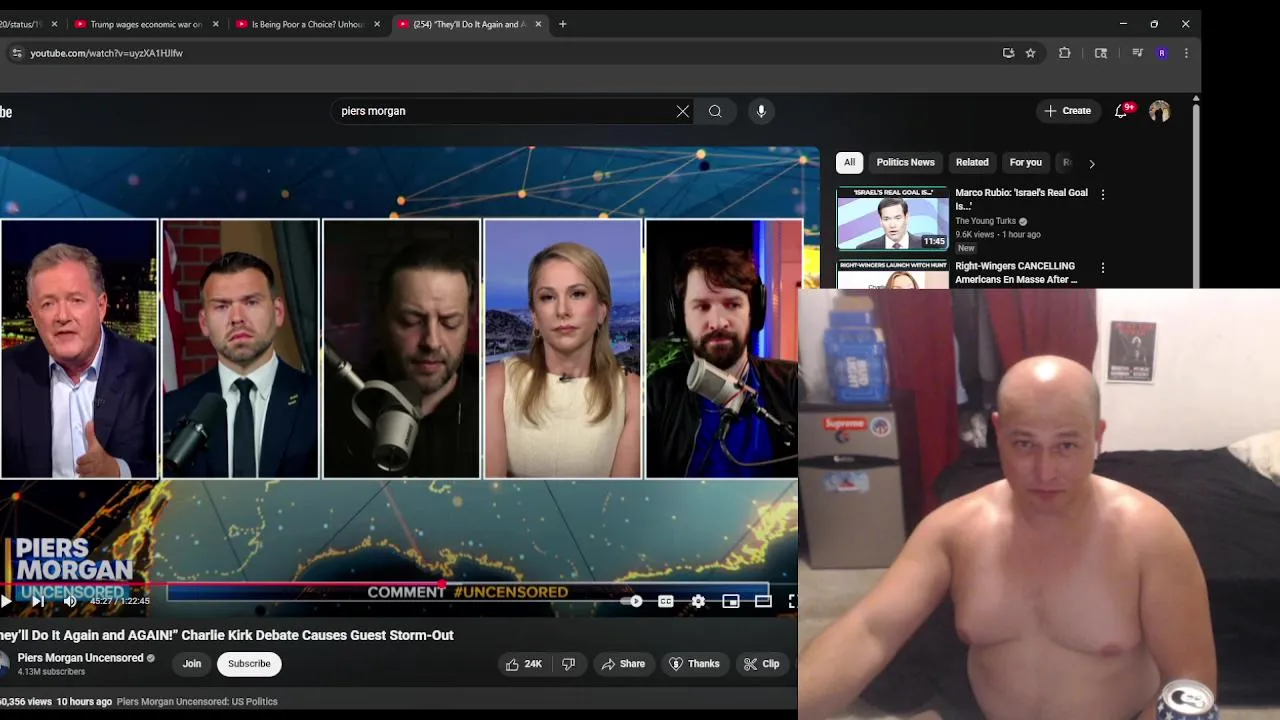Join the Piers Morgan Uncensored channel
The width and height of the screenshot is (1280, 720).
192,664
